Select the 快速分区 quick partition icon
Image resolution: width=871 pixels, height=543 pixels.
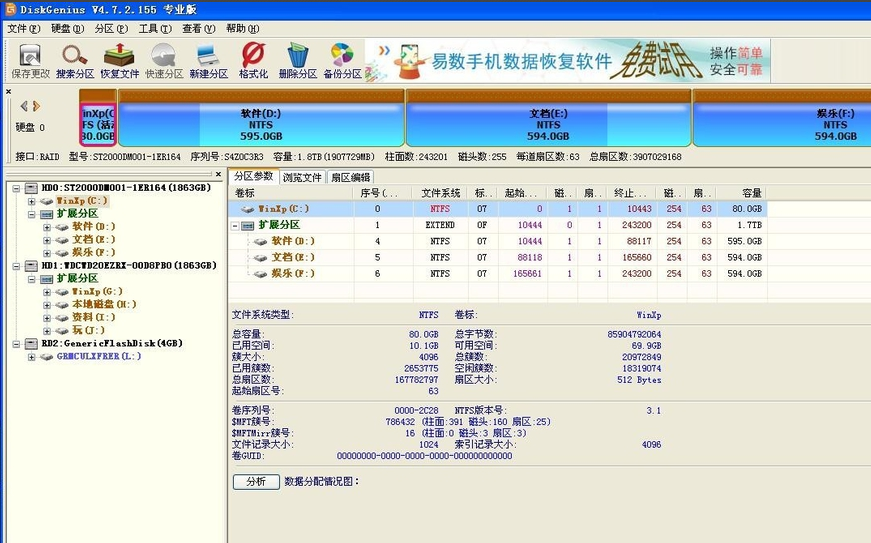164,61
